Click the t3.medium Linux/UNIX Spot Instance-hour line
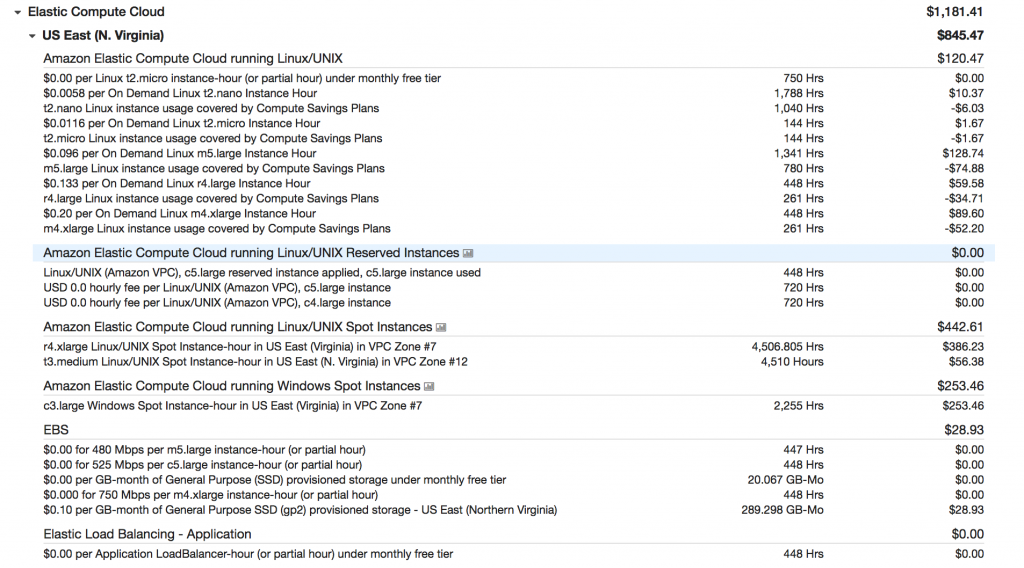1024x568 pixels. point(255,362)
